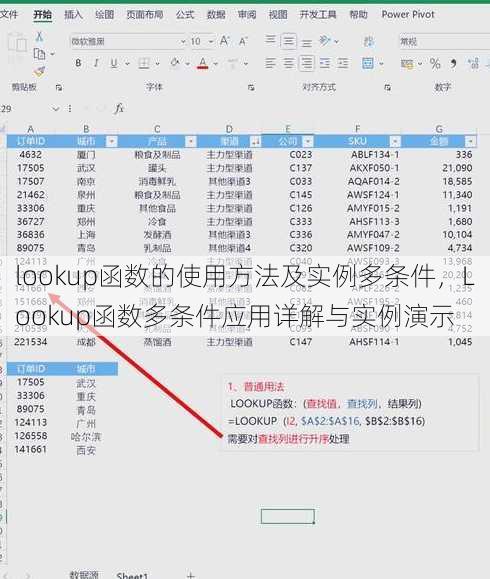This screenshot has width=490, height=579.
Task: Open the Clipboard group dialog launcher
Action: (x=59, y=88)
